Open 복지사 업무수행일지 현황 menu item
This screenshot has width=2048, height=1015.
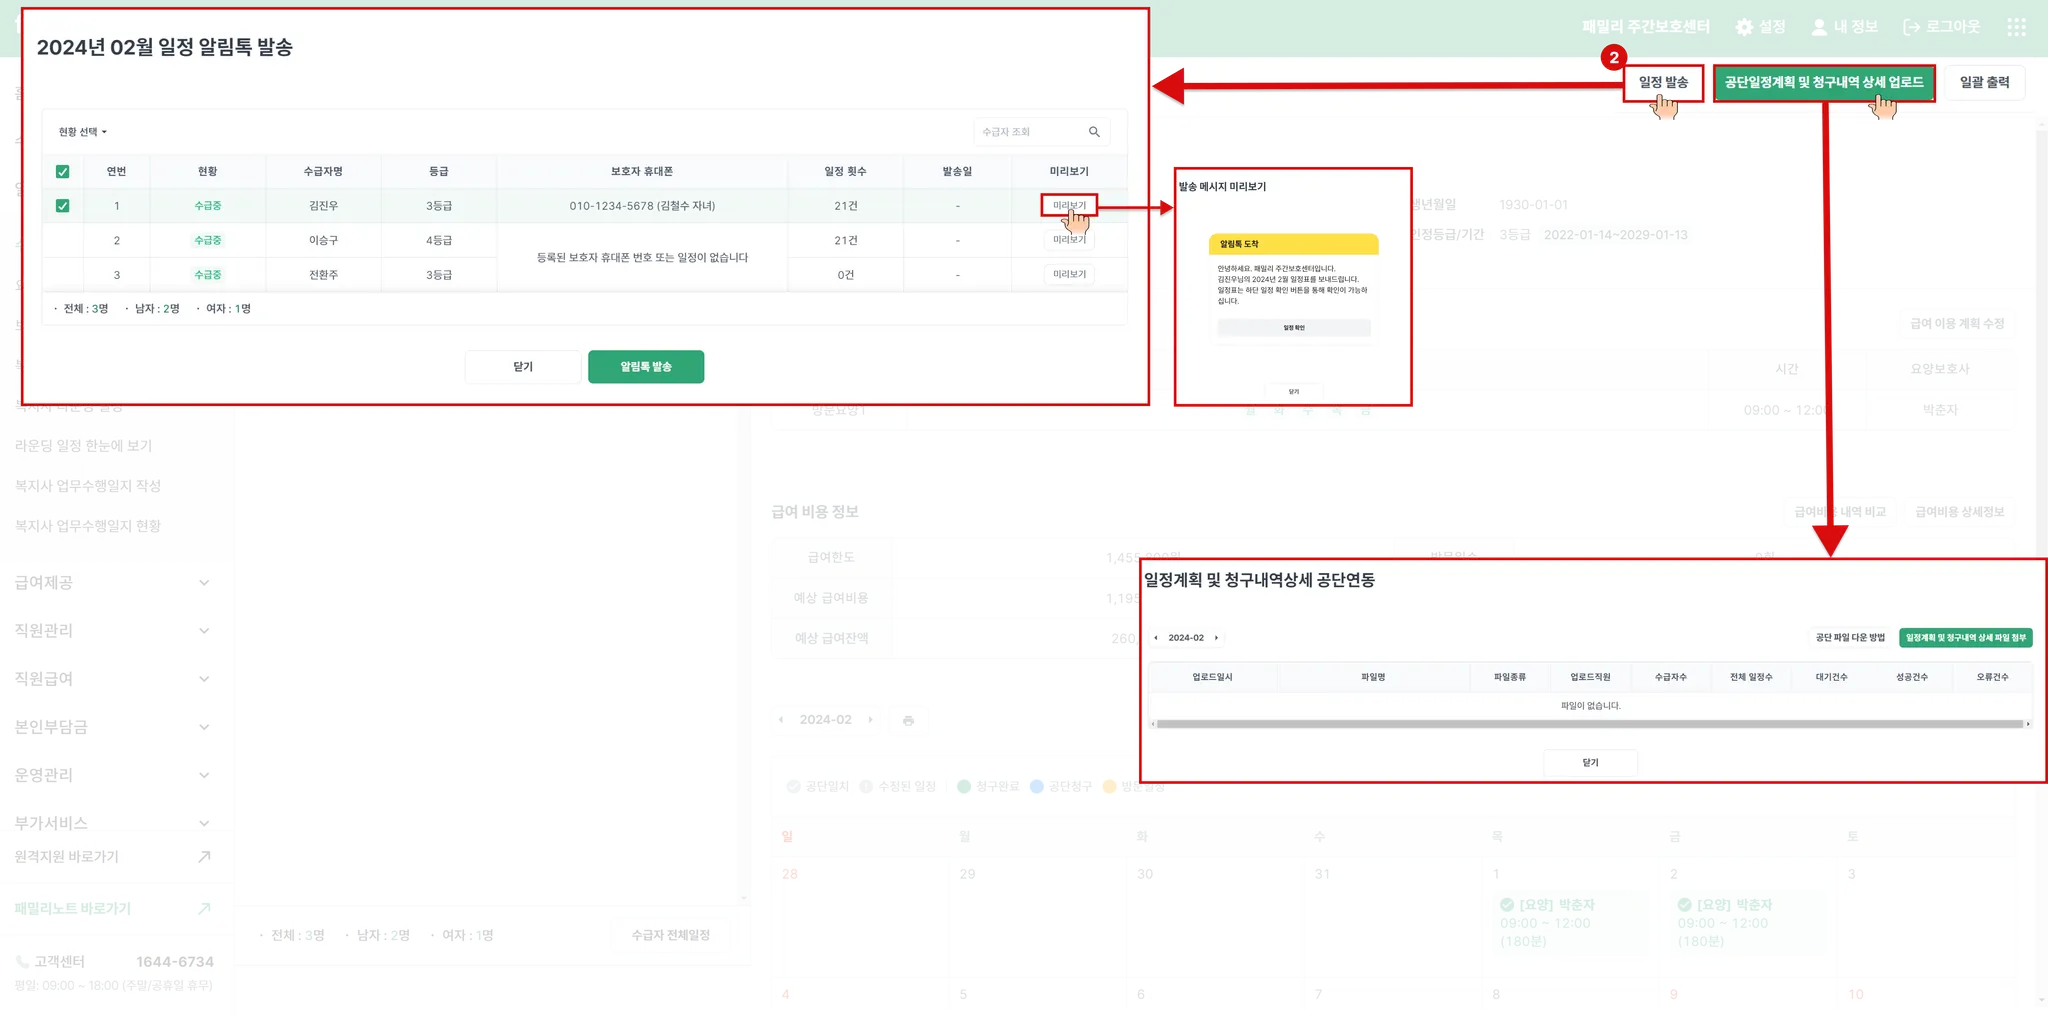pyautogui.click(x=88, y=526)
